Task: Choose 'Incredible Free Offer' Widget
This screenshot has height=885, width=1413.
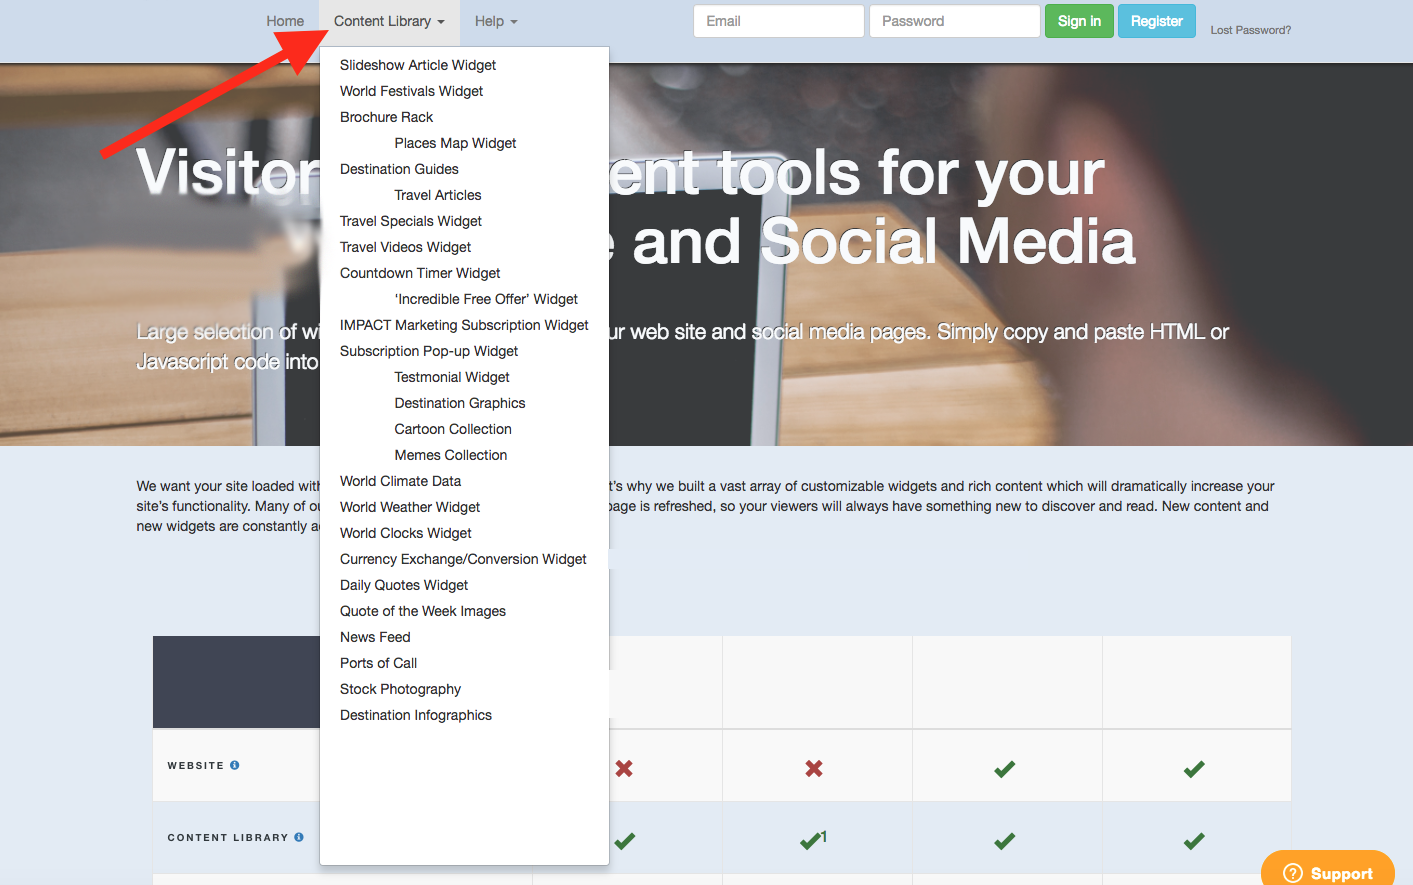Action: pyautogui.click(x=486, y=299)
